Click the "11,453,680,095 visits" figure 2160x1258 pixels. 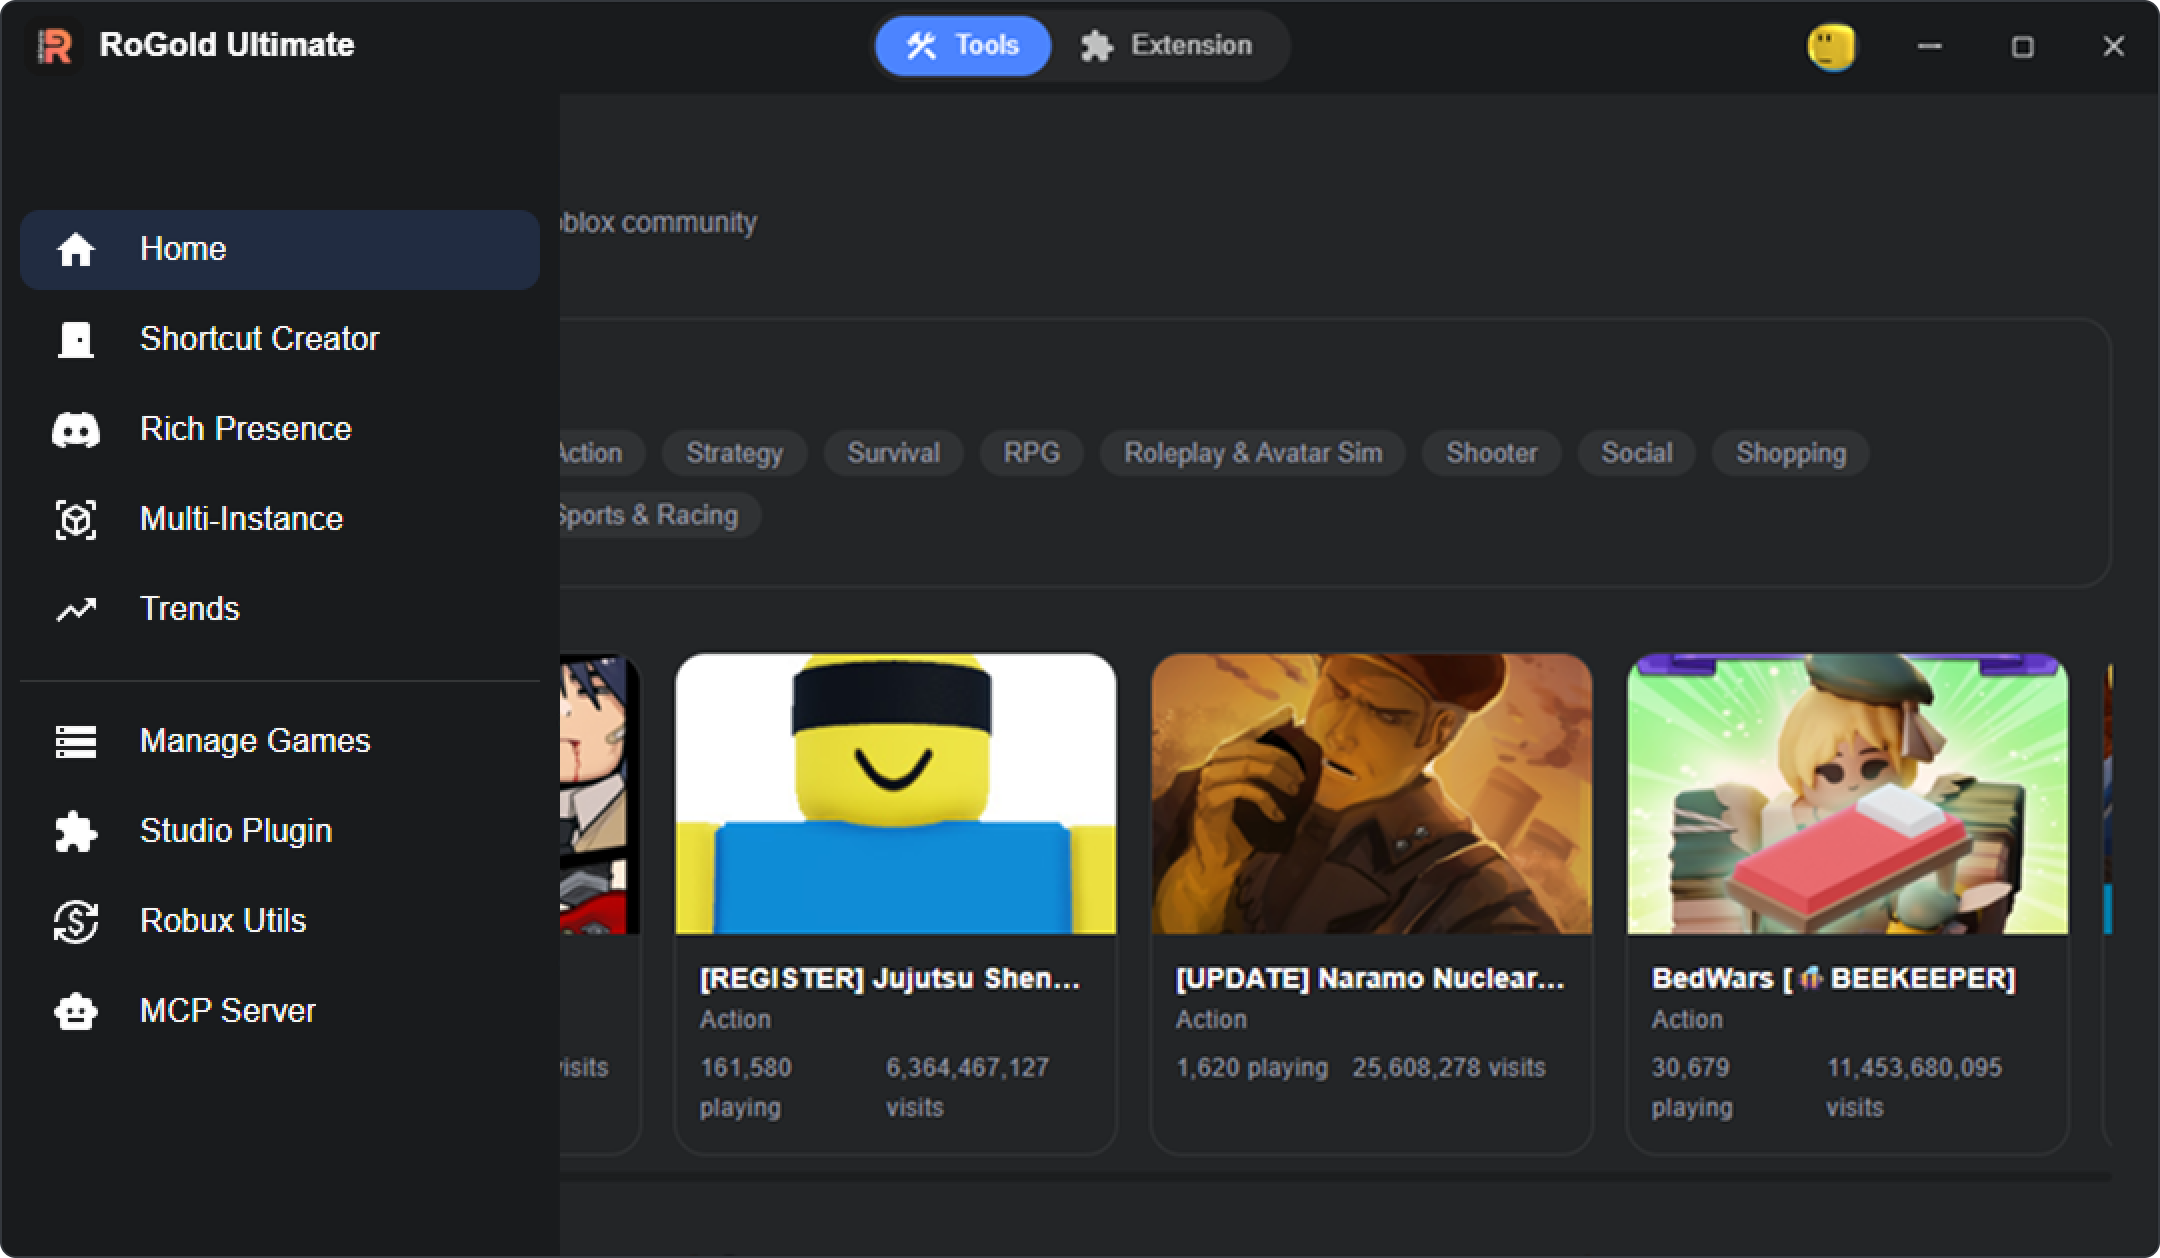tap(1914, 1088)
